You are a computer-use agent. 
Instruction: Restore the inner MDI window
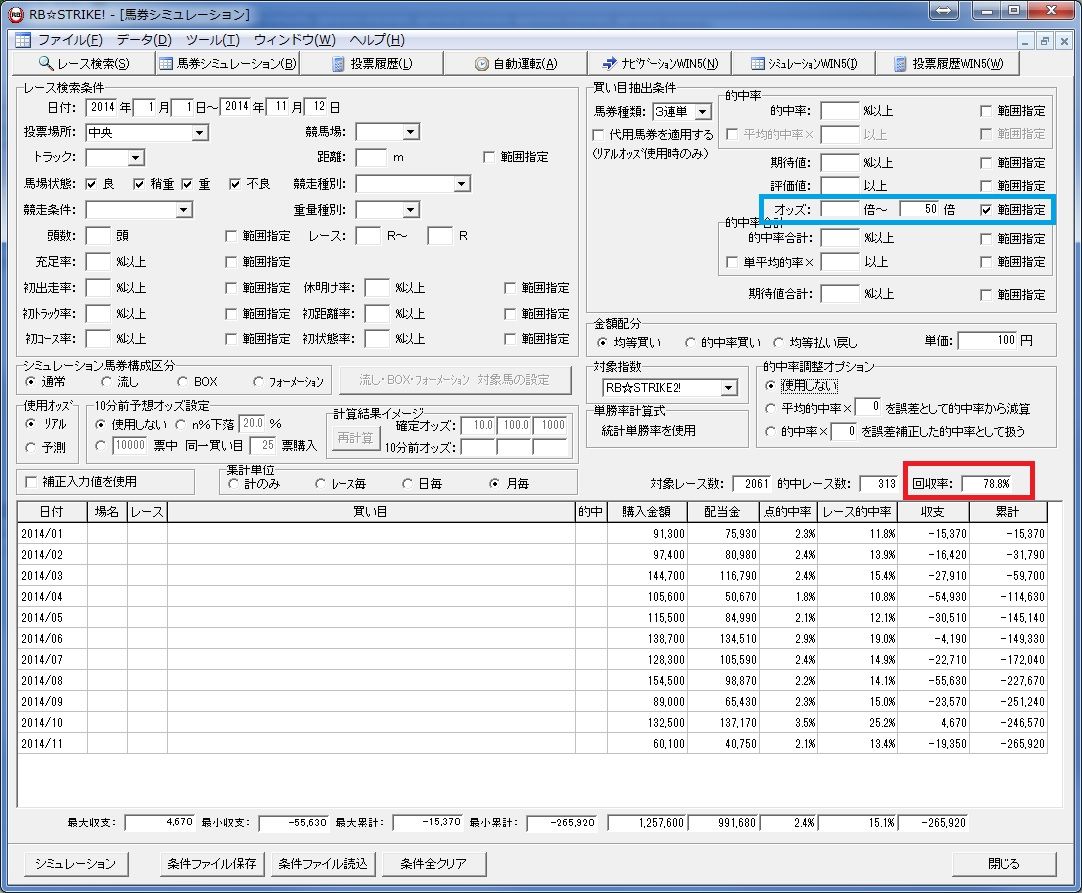coord(1045,41)
